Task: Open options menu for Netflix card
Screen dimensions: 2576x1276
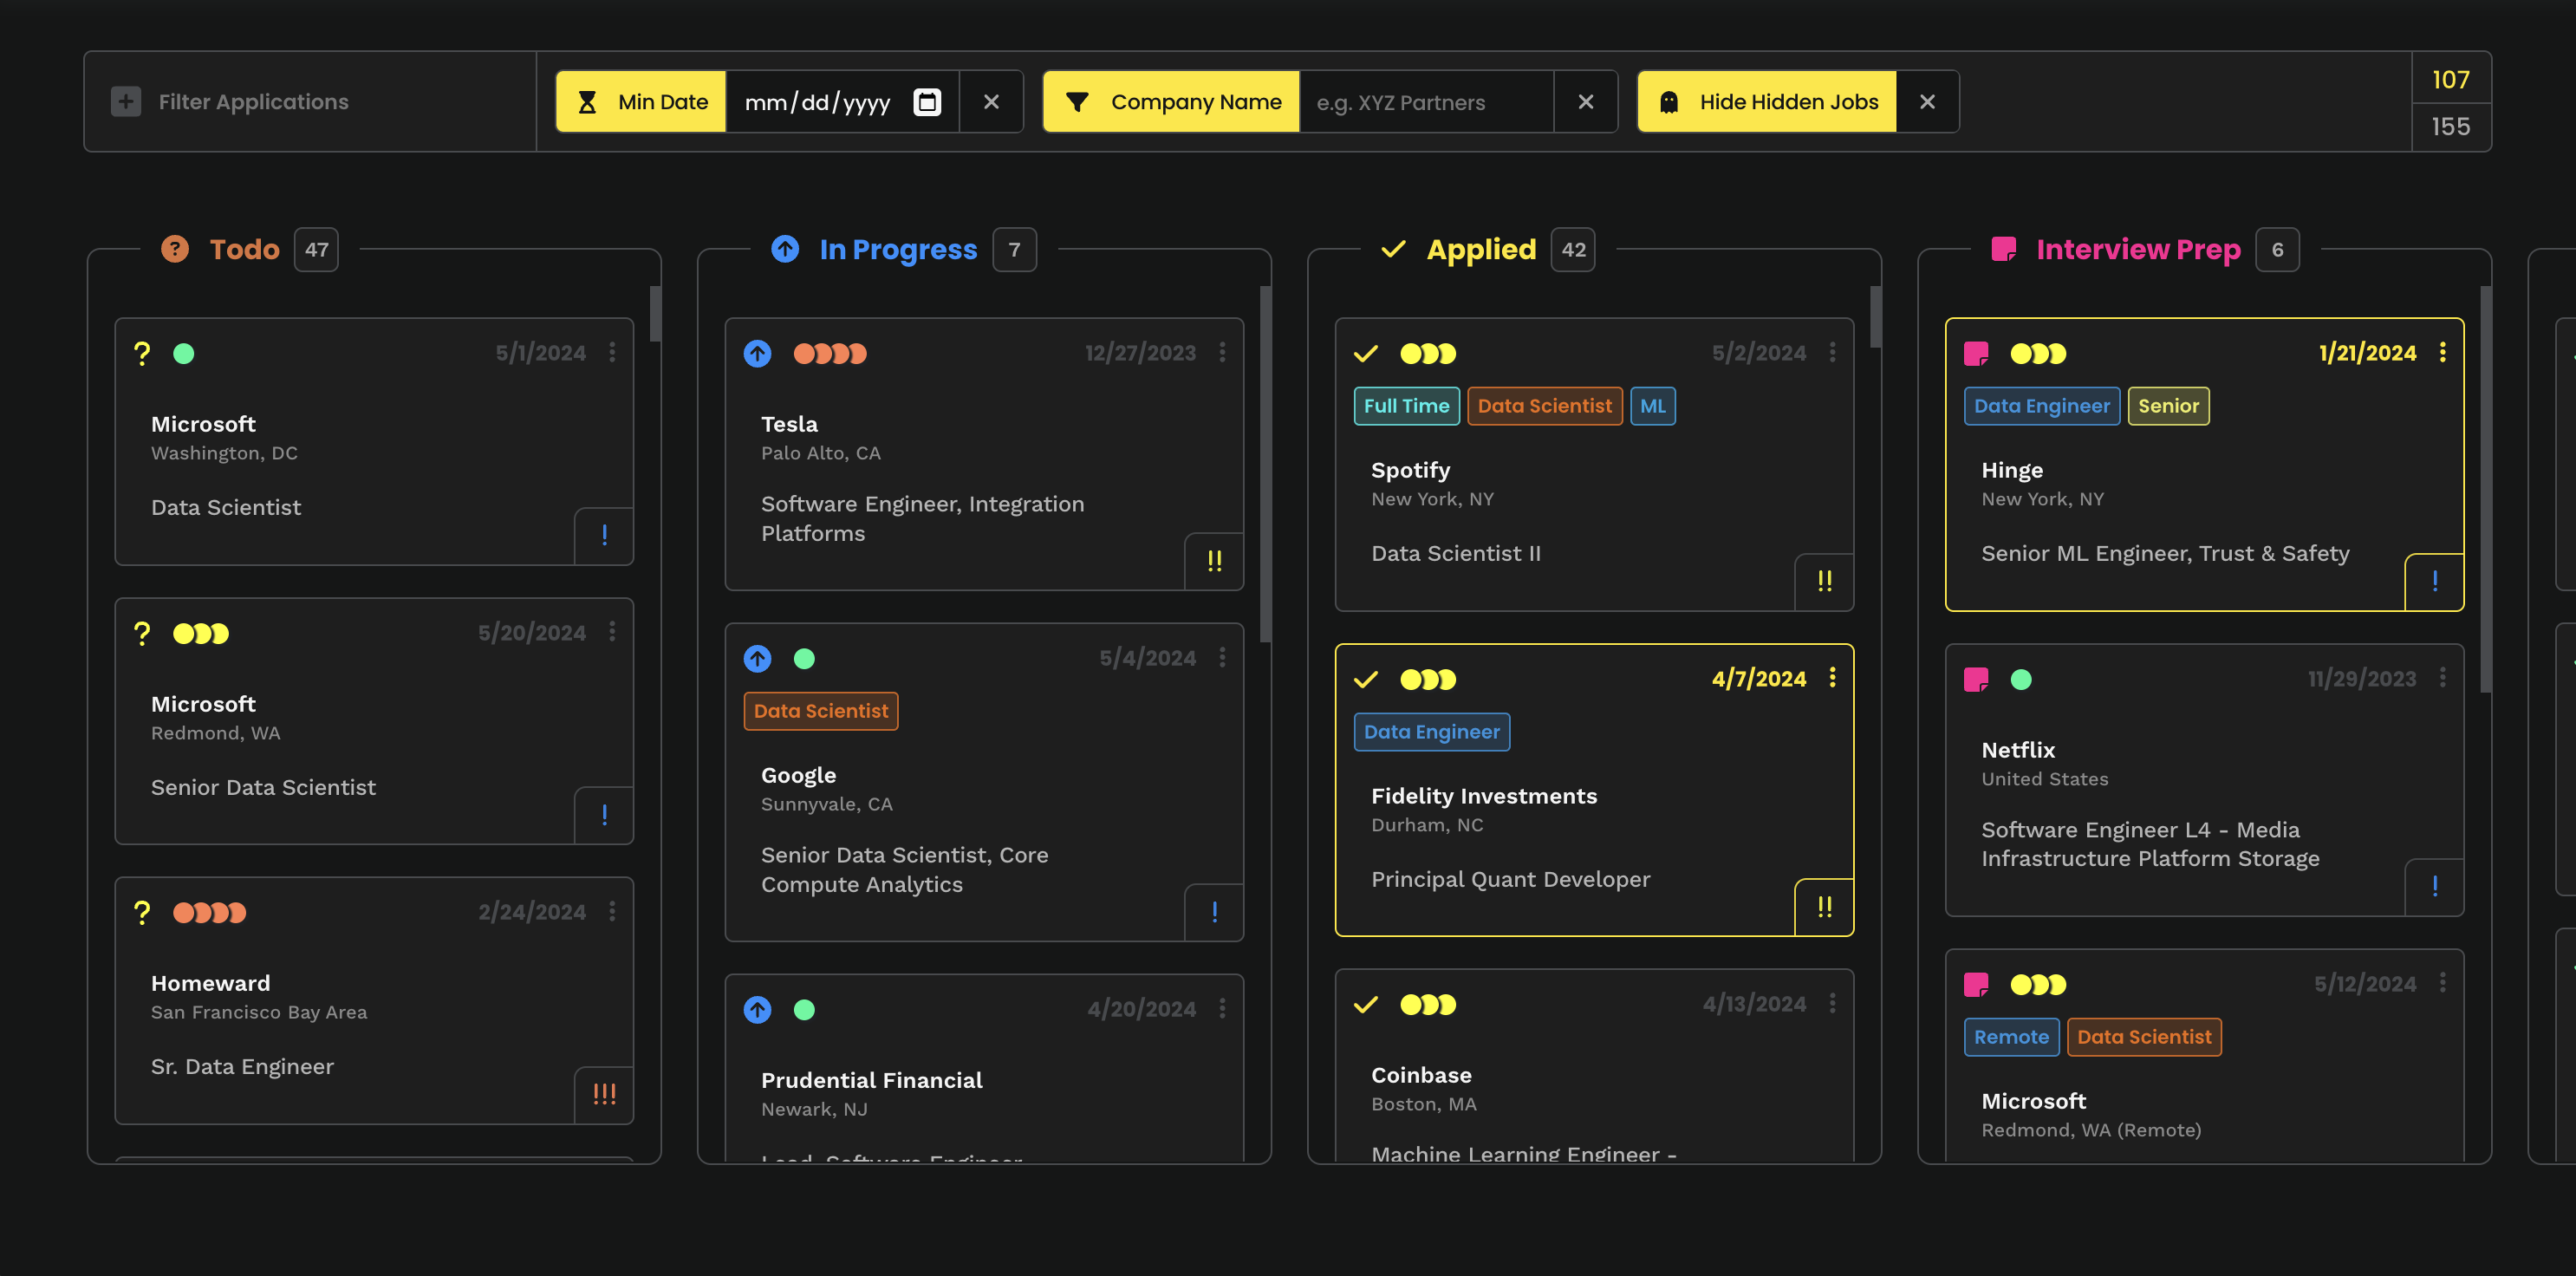Action: click(x=2442, y=678)
